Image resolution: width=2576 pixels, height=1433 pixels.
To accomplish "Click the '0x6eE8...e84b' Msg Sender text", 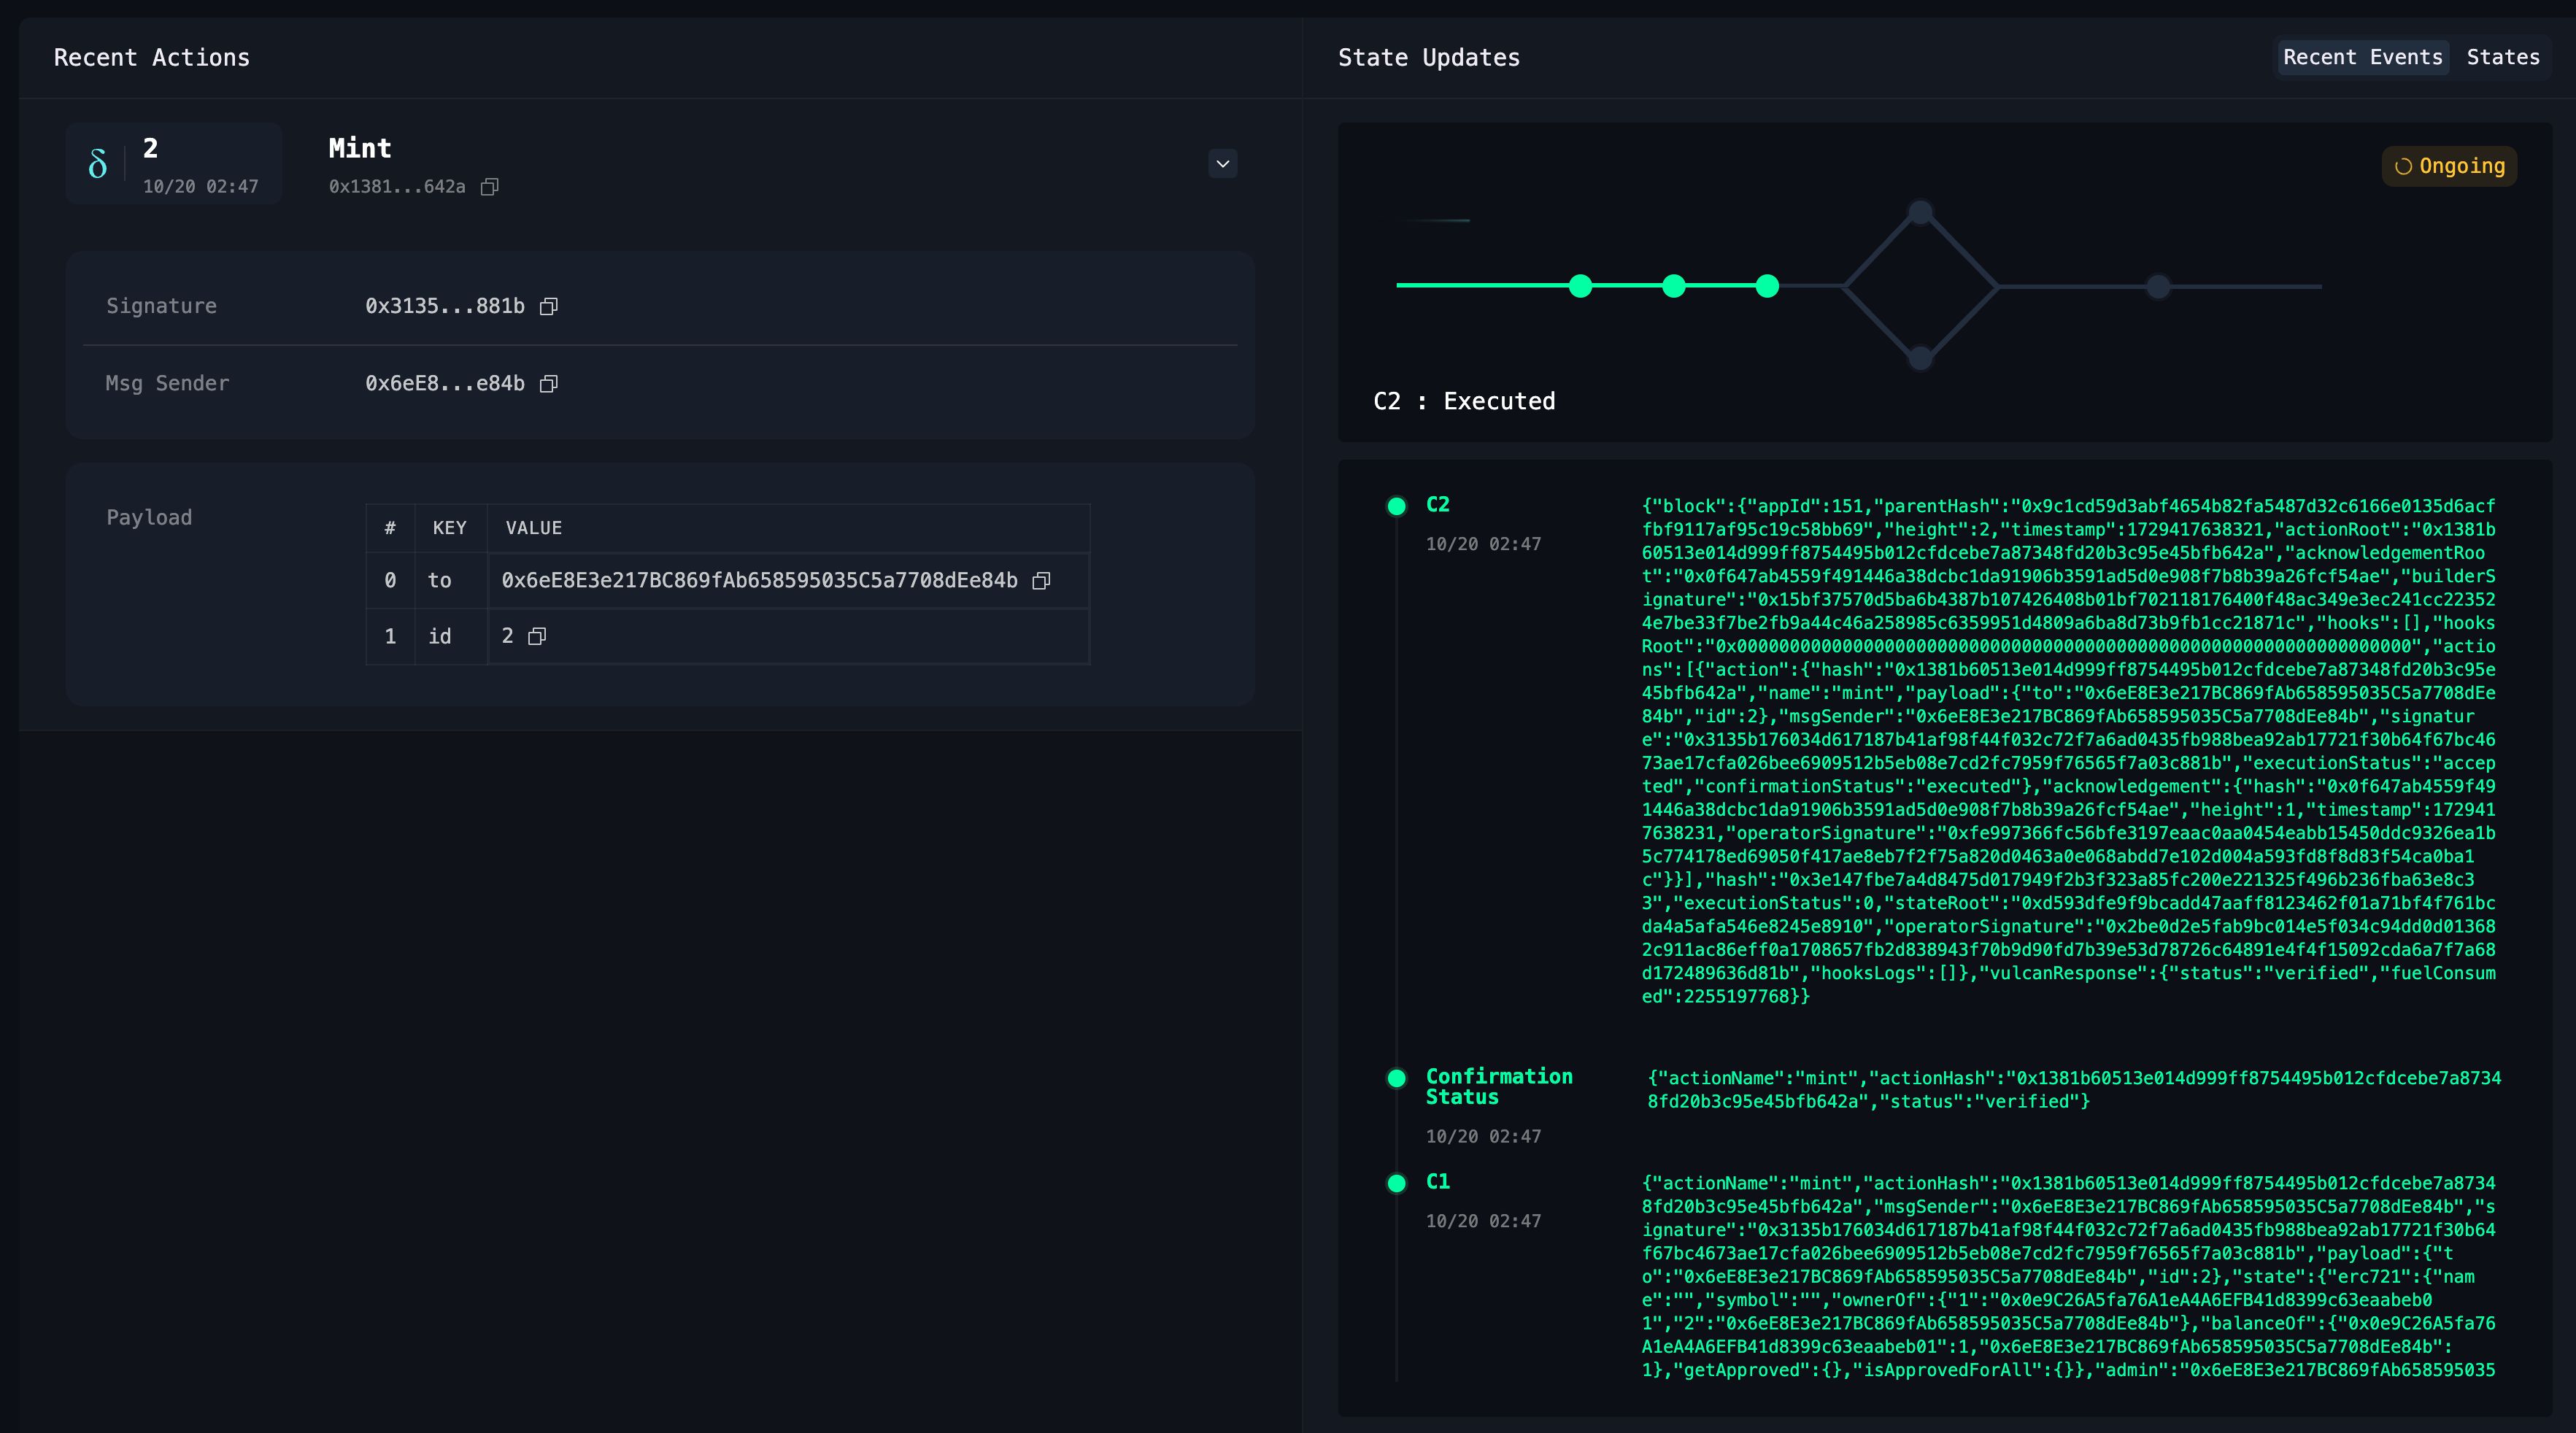I will click(444, 384).
